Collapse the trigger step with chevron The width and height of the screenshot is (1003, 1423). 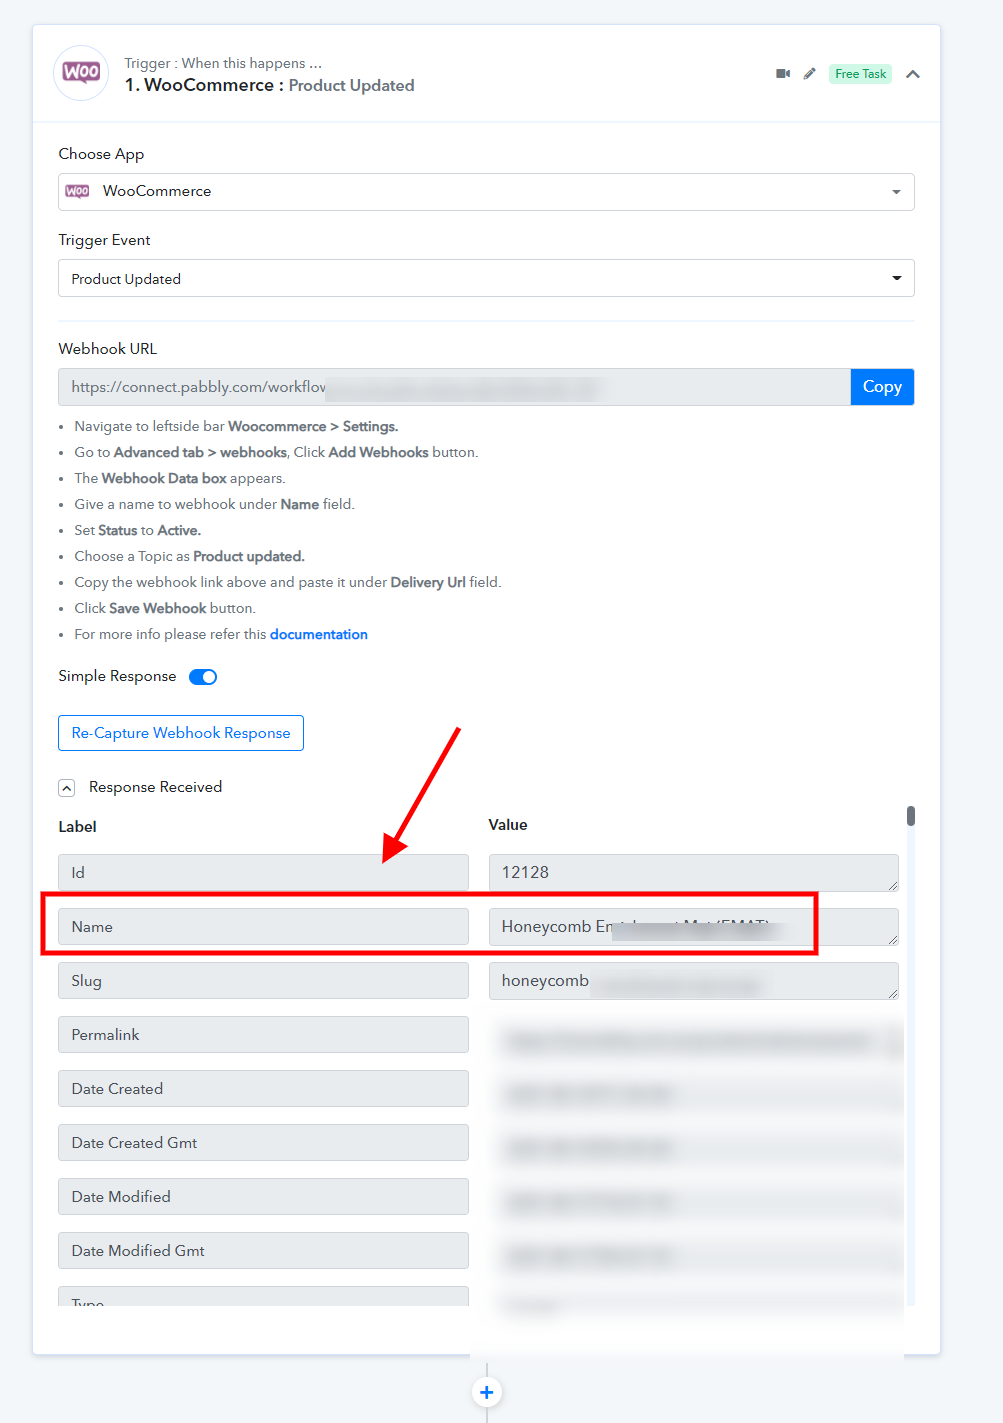[x=913, y=74]
